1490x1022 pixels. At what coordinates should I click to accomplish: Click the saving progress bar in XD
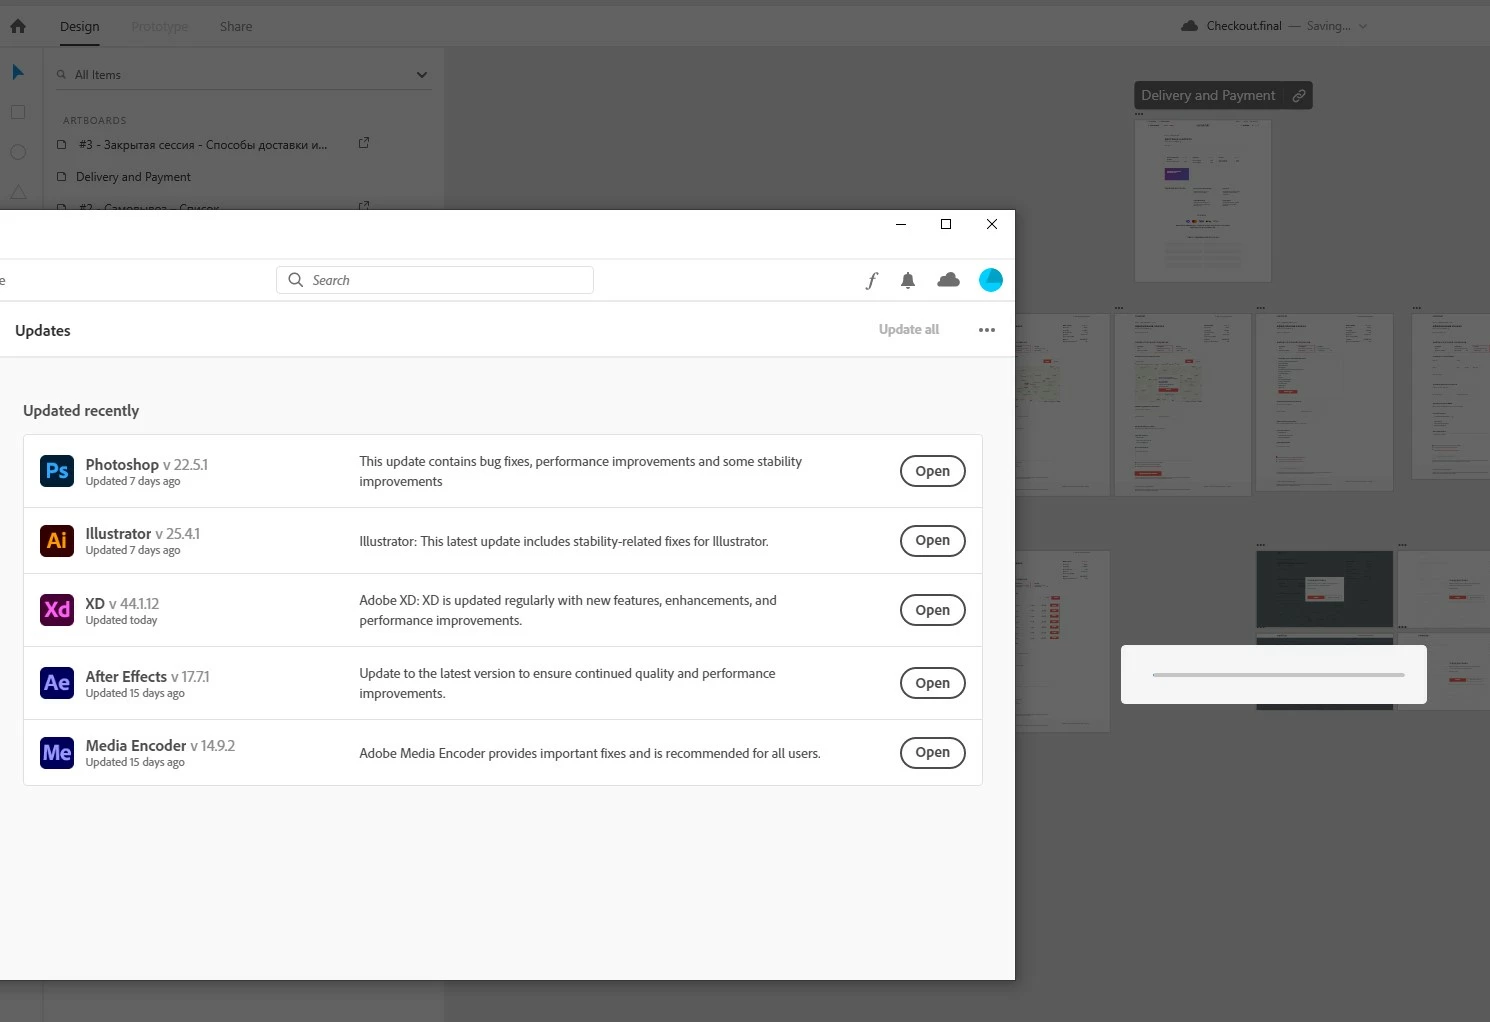tap(1278, 675)
